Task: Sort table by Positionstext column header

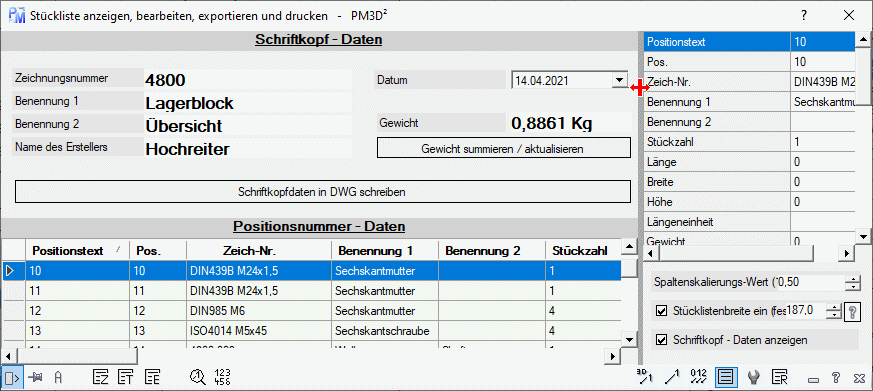Action: 77,251
